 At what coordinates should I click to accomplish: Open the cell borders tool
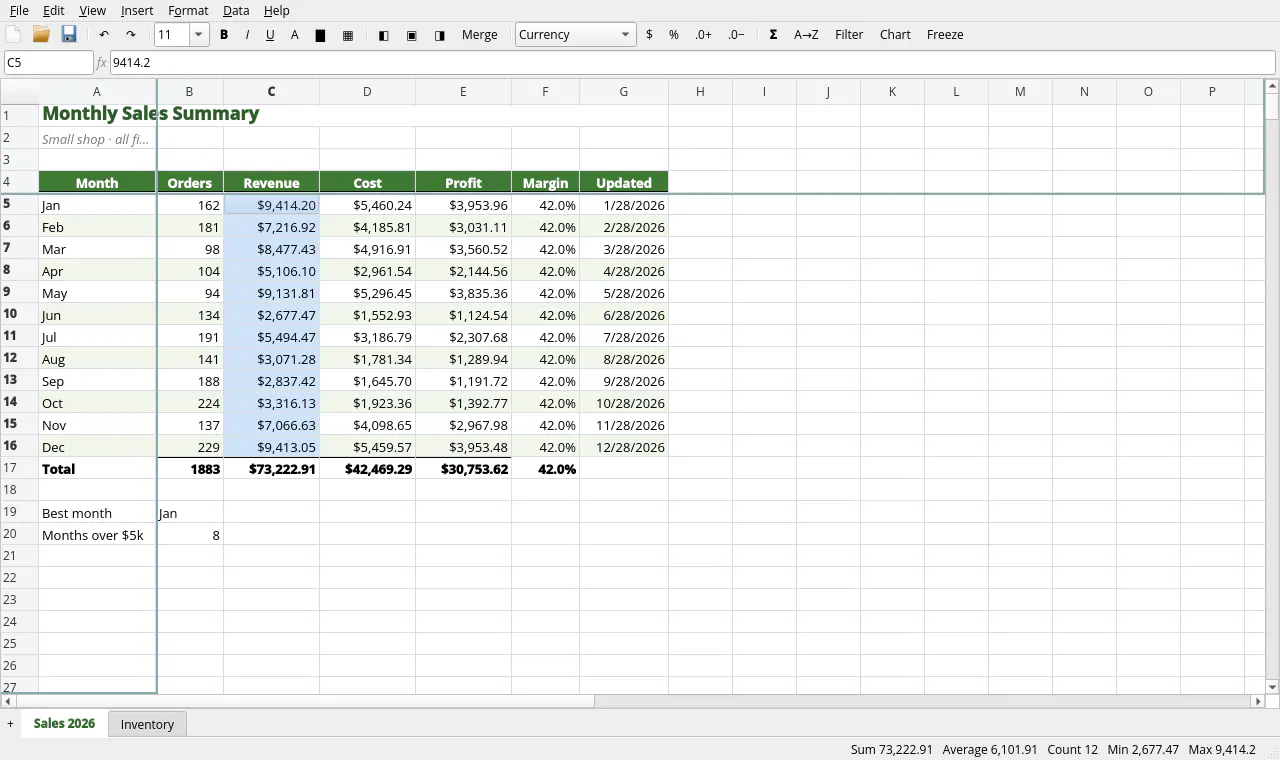(348, 35)
